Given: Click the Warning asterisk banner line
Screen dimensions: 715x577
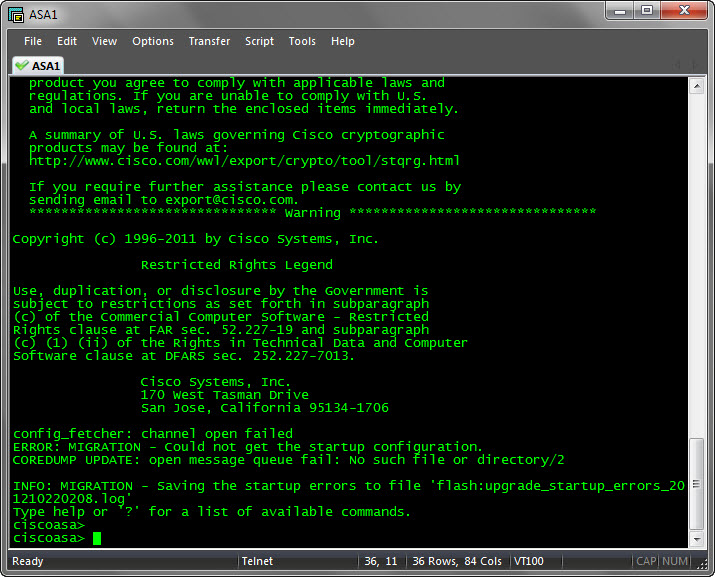Looking at the screenshot, I should click(312, 213).
